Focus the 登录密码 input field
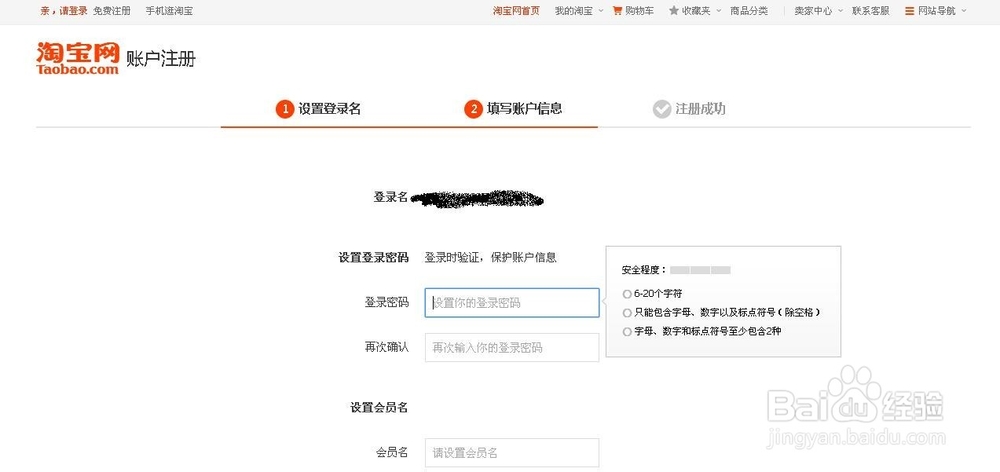 click(x=512, y=303)
